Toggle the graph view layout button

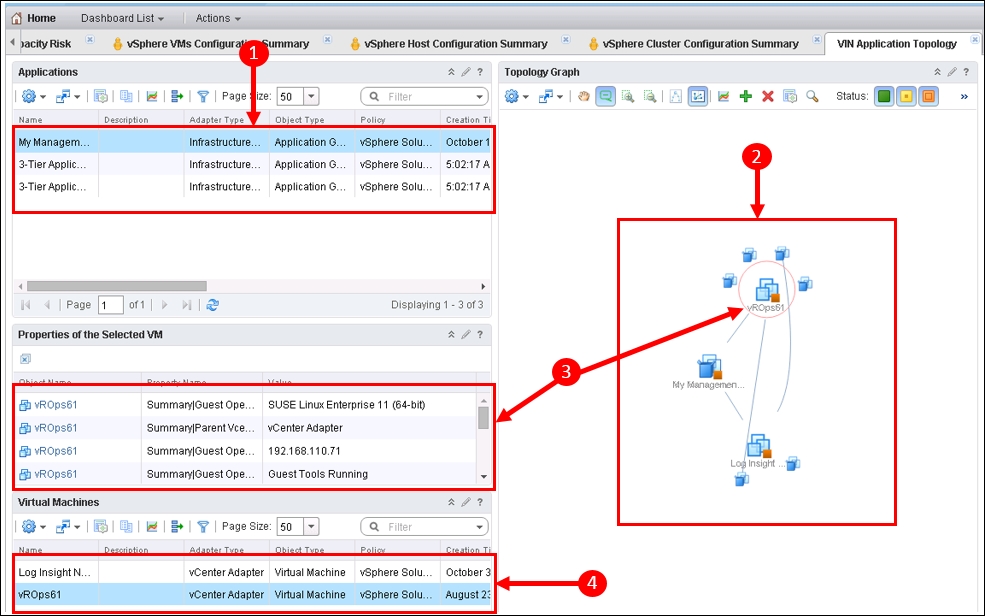pyautogui.click(x=698, y=96)
